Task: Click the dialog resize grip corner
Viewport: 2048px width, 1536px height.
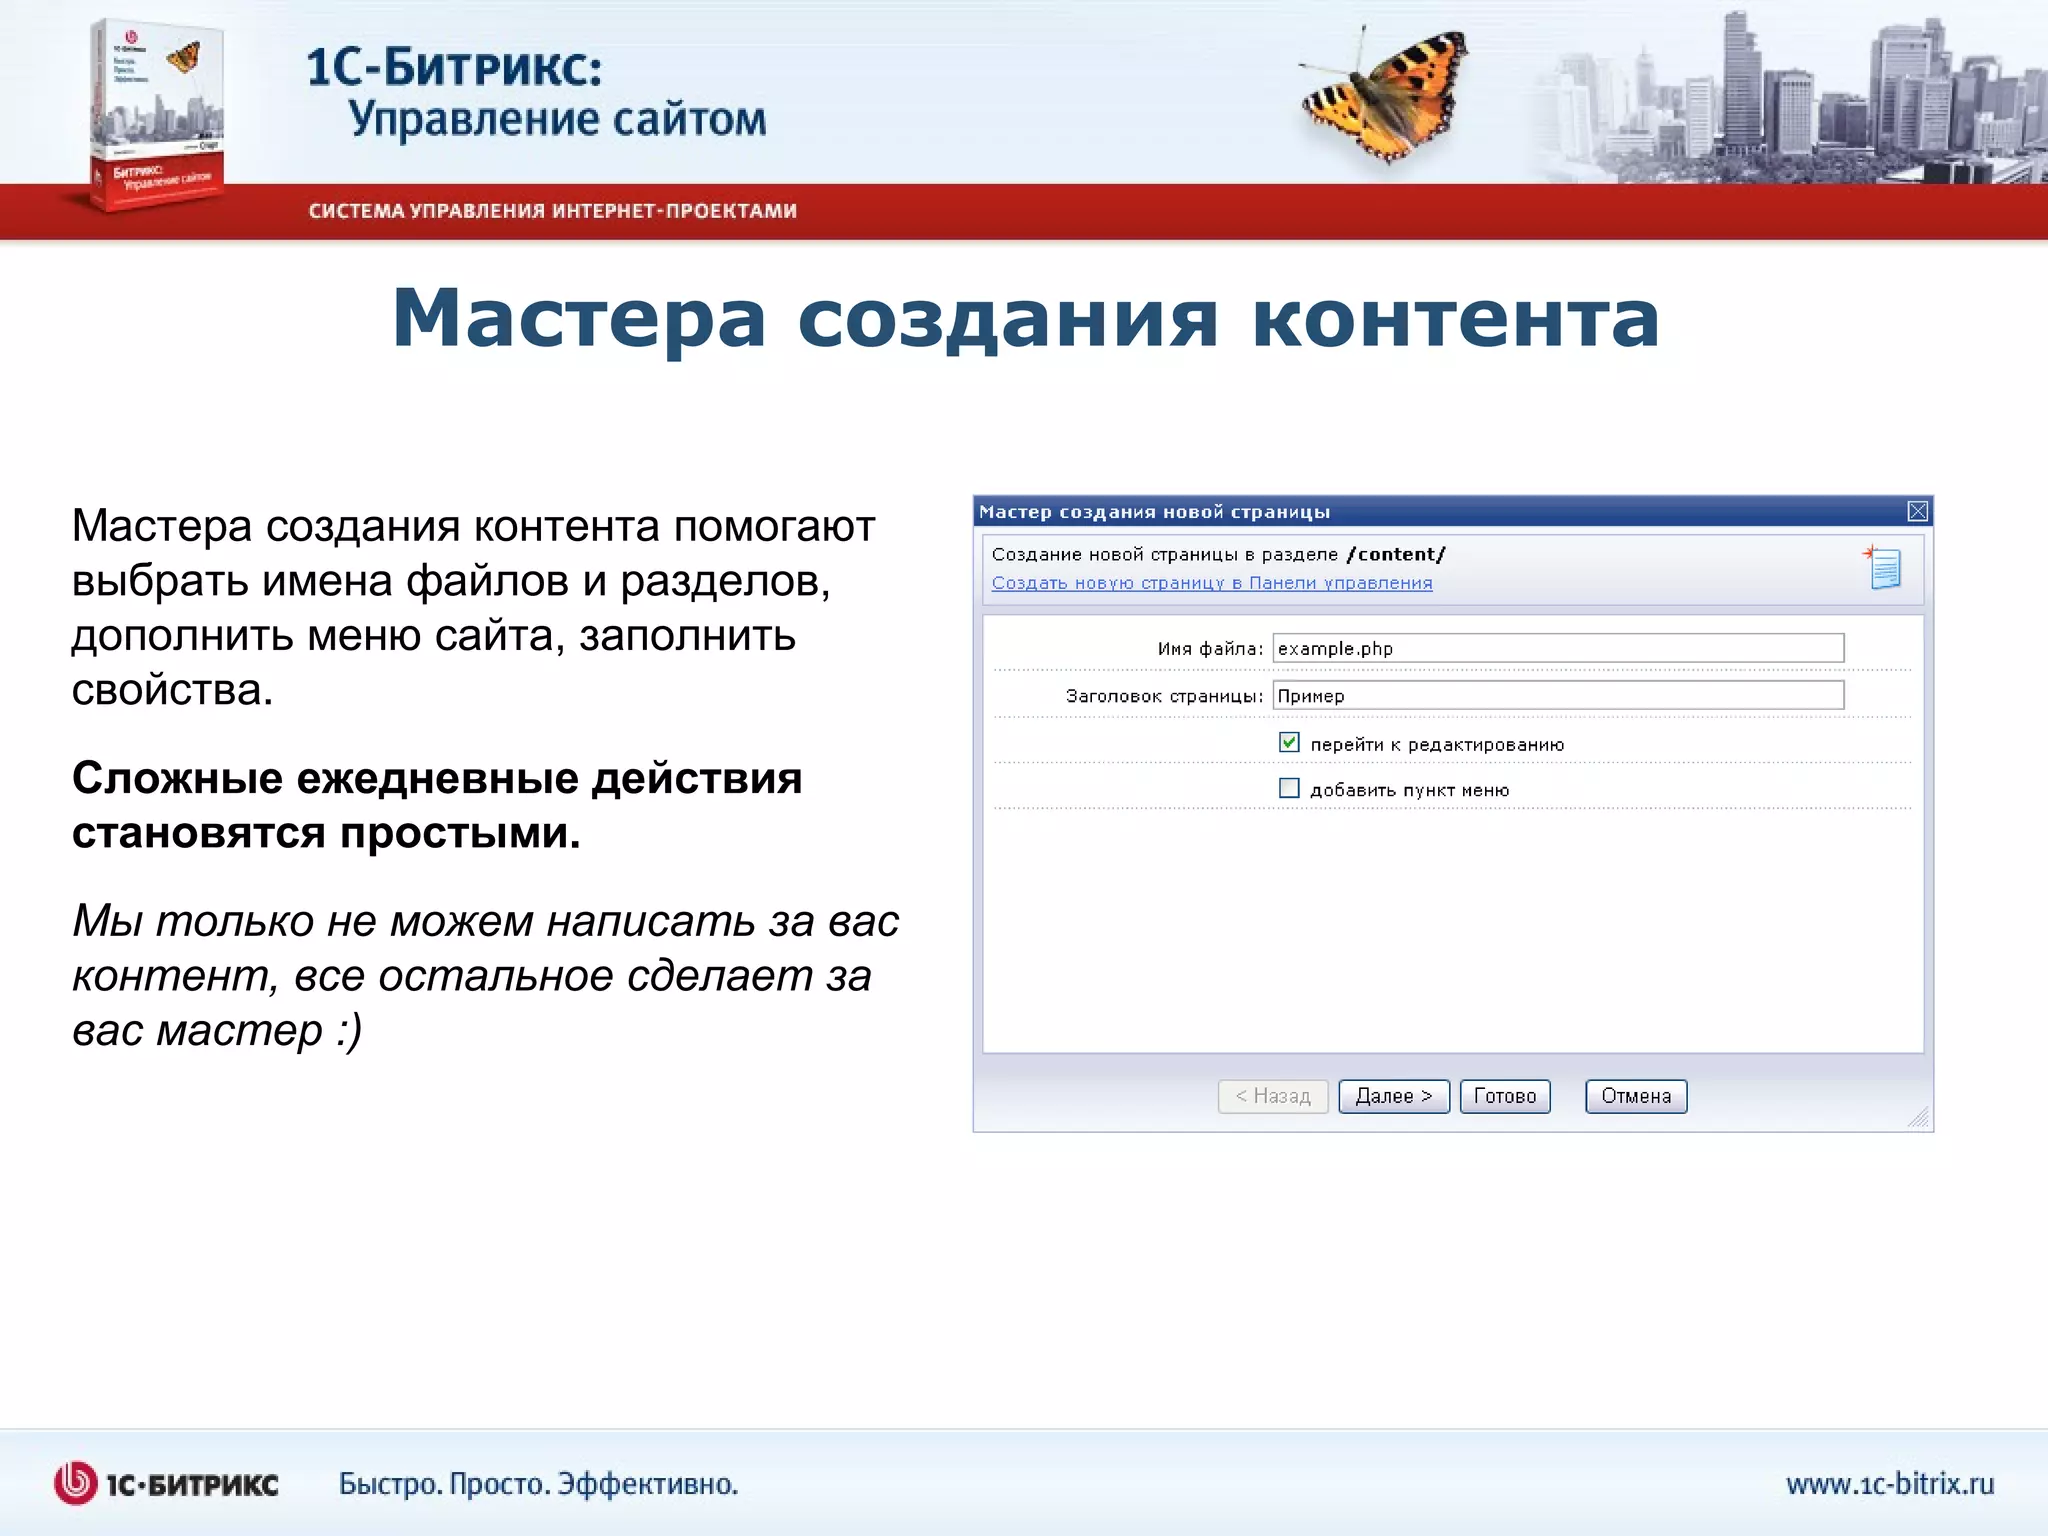Action: [1918, 1117]
